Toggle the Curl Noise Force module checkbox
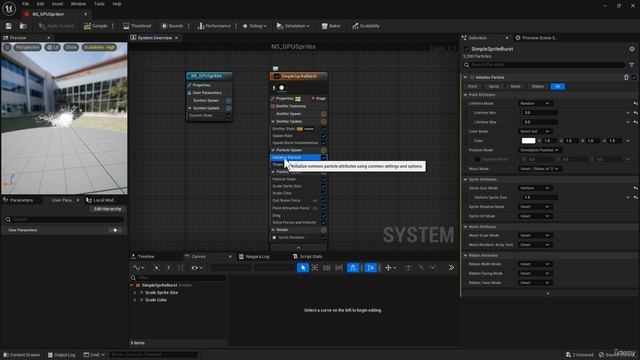This screenshot has height=360, width=640. (x=323, y=201)
